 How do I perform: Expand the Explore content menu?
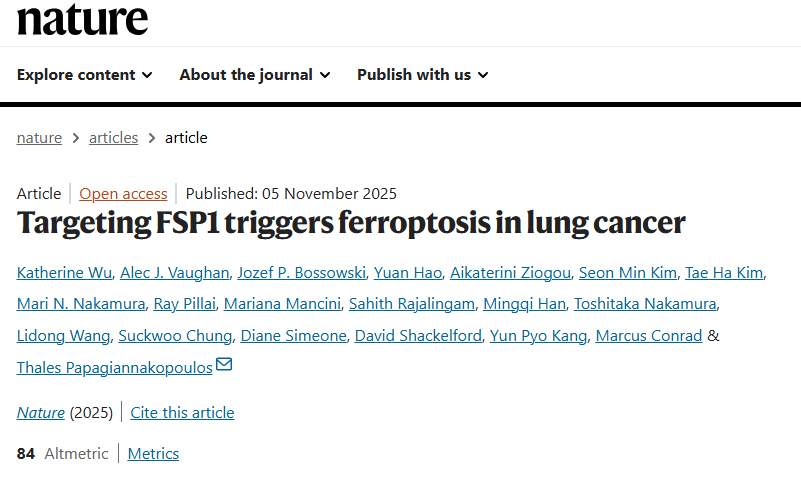coord(84,75)
